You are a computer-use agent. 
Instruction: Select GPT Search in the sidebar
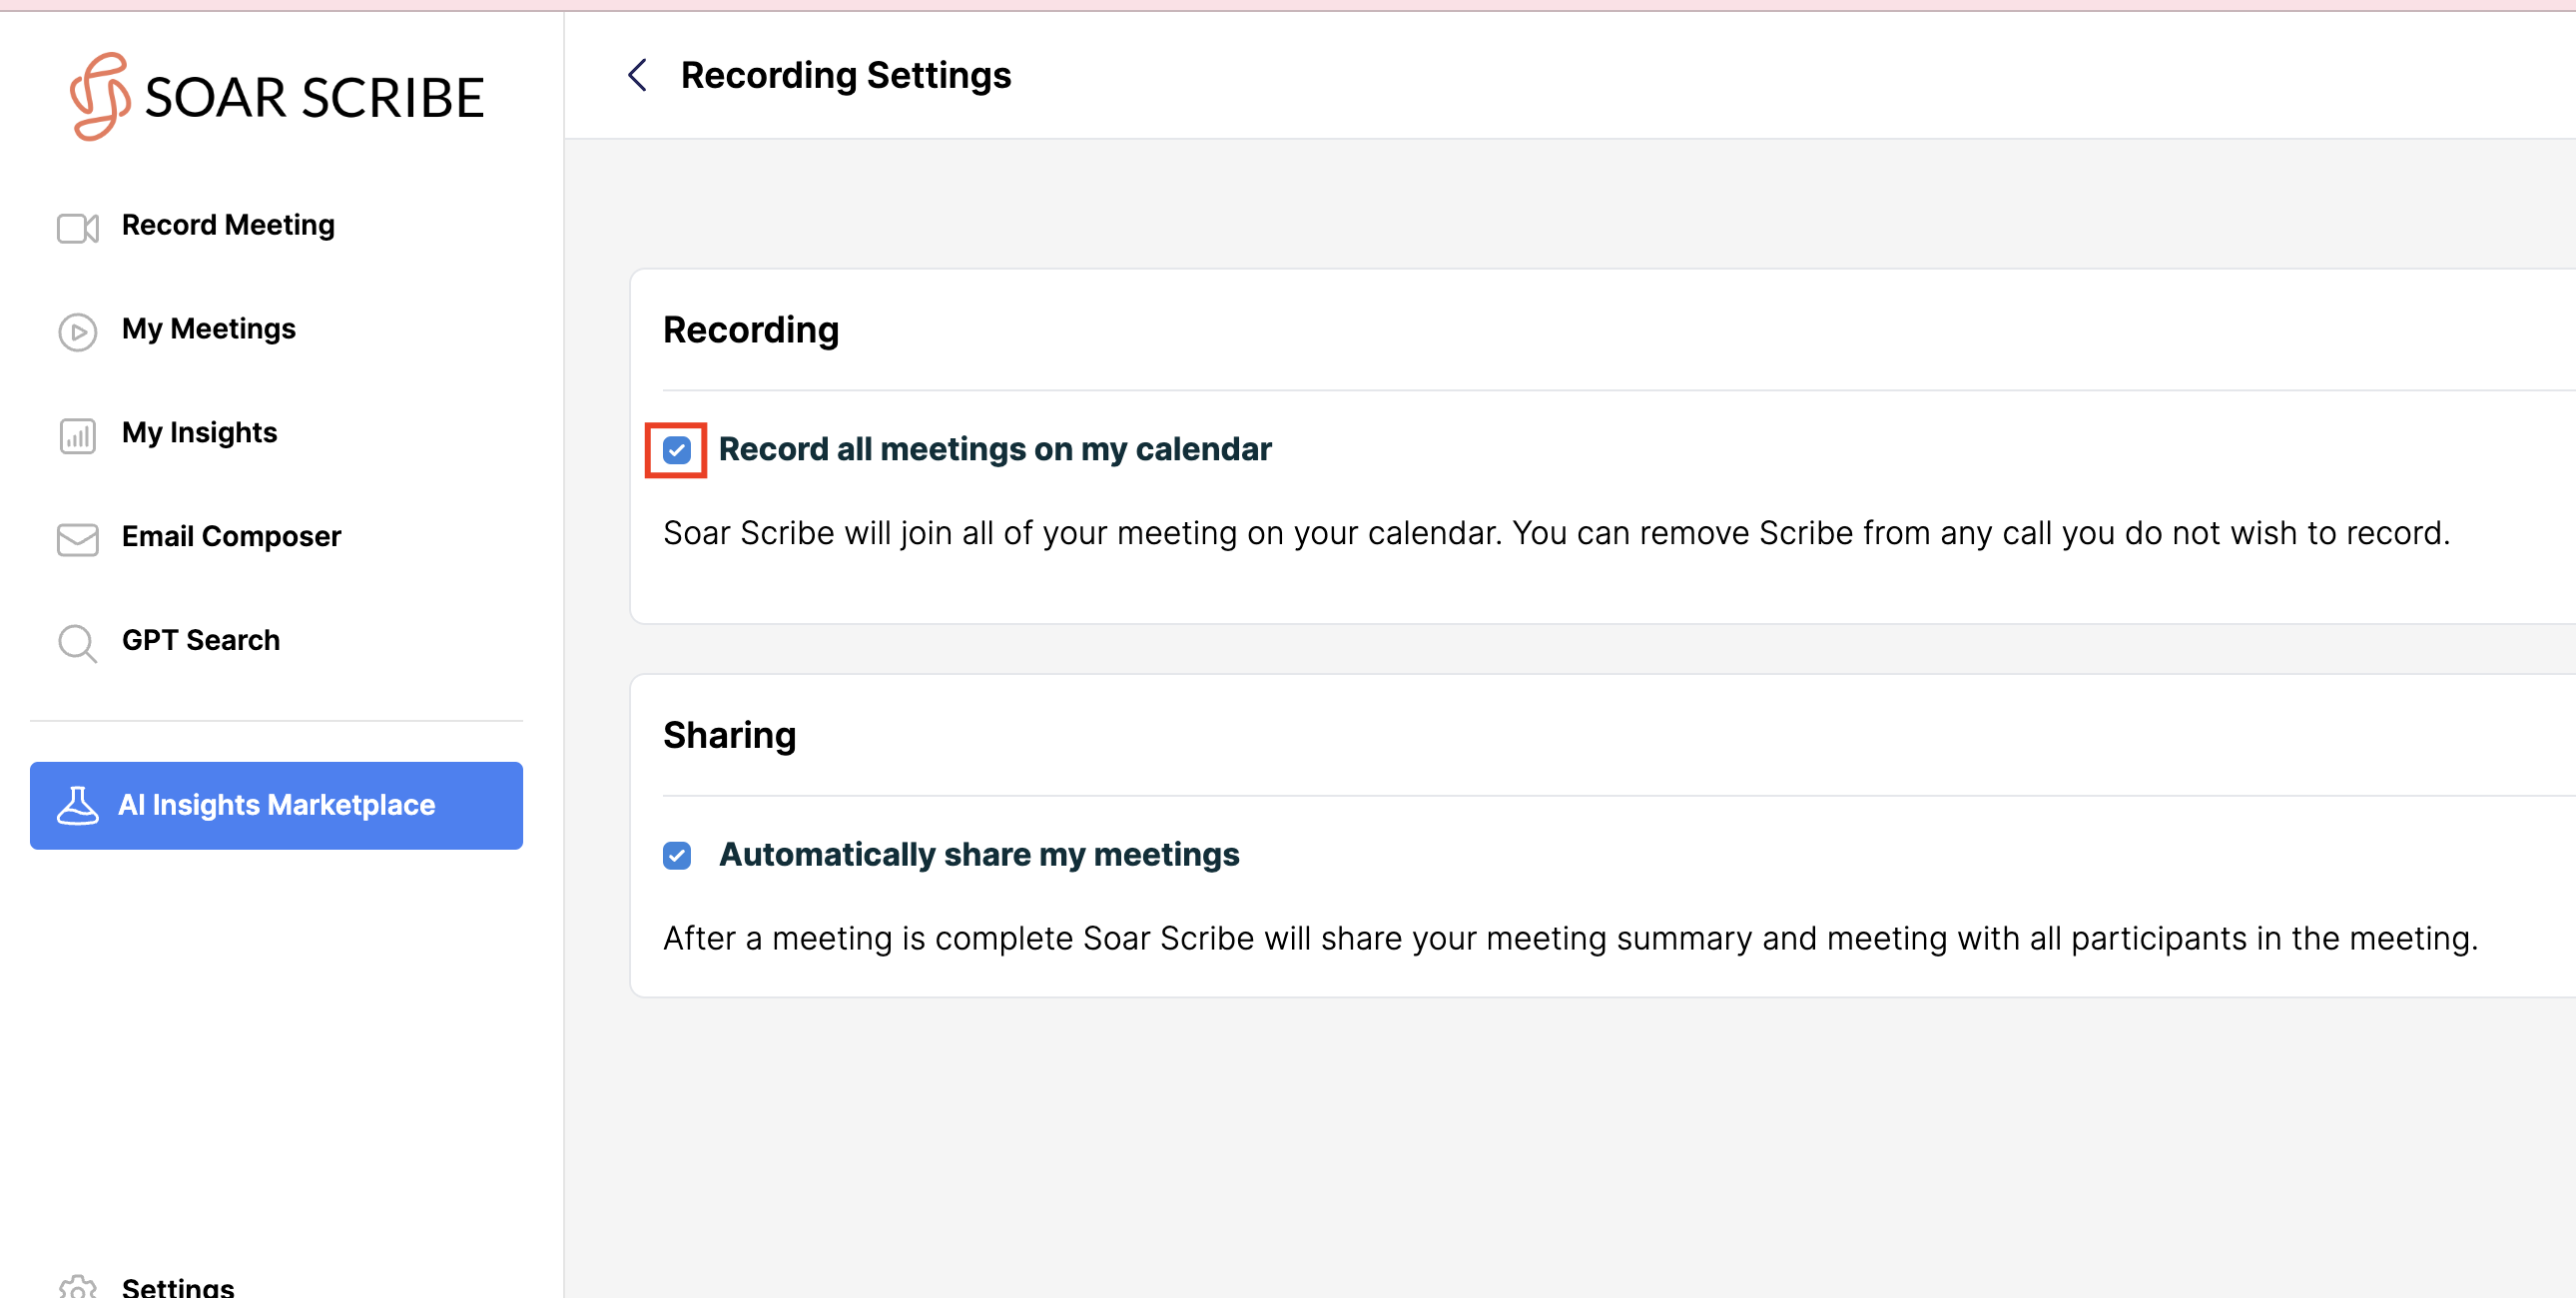[x=201, y=640]
